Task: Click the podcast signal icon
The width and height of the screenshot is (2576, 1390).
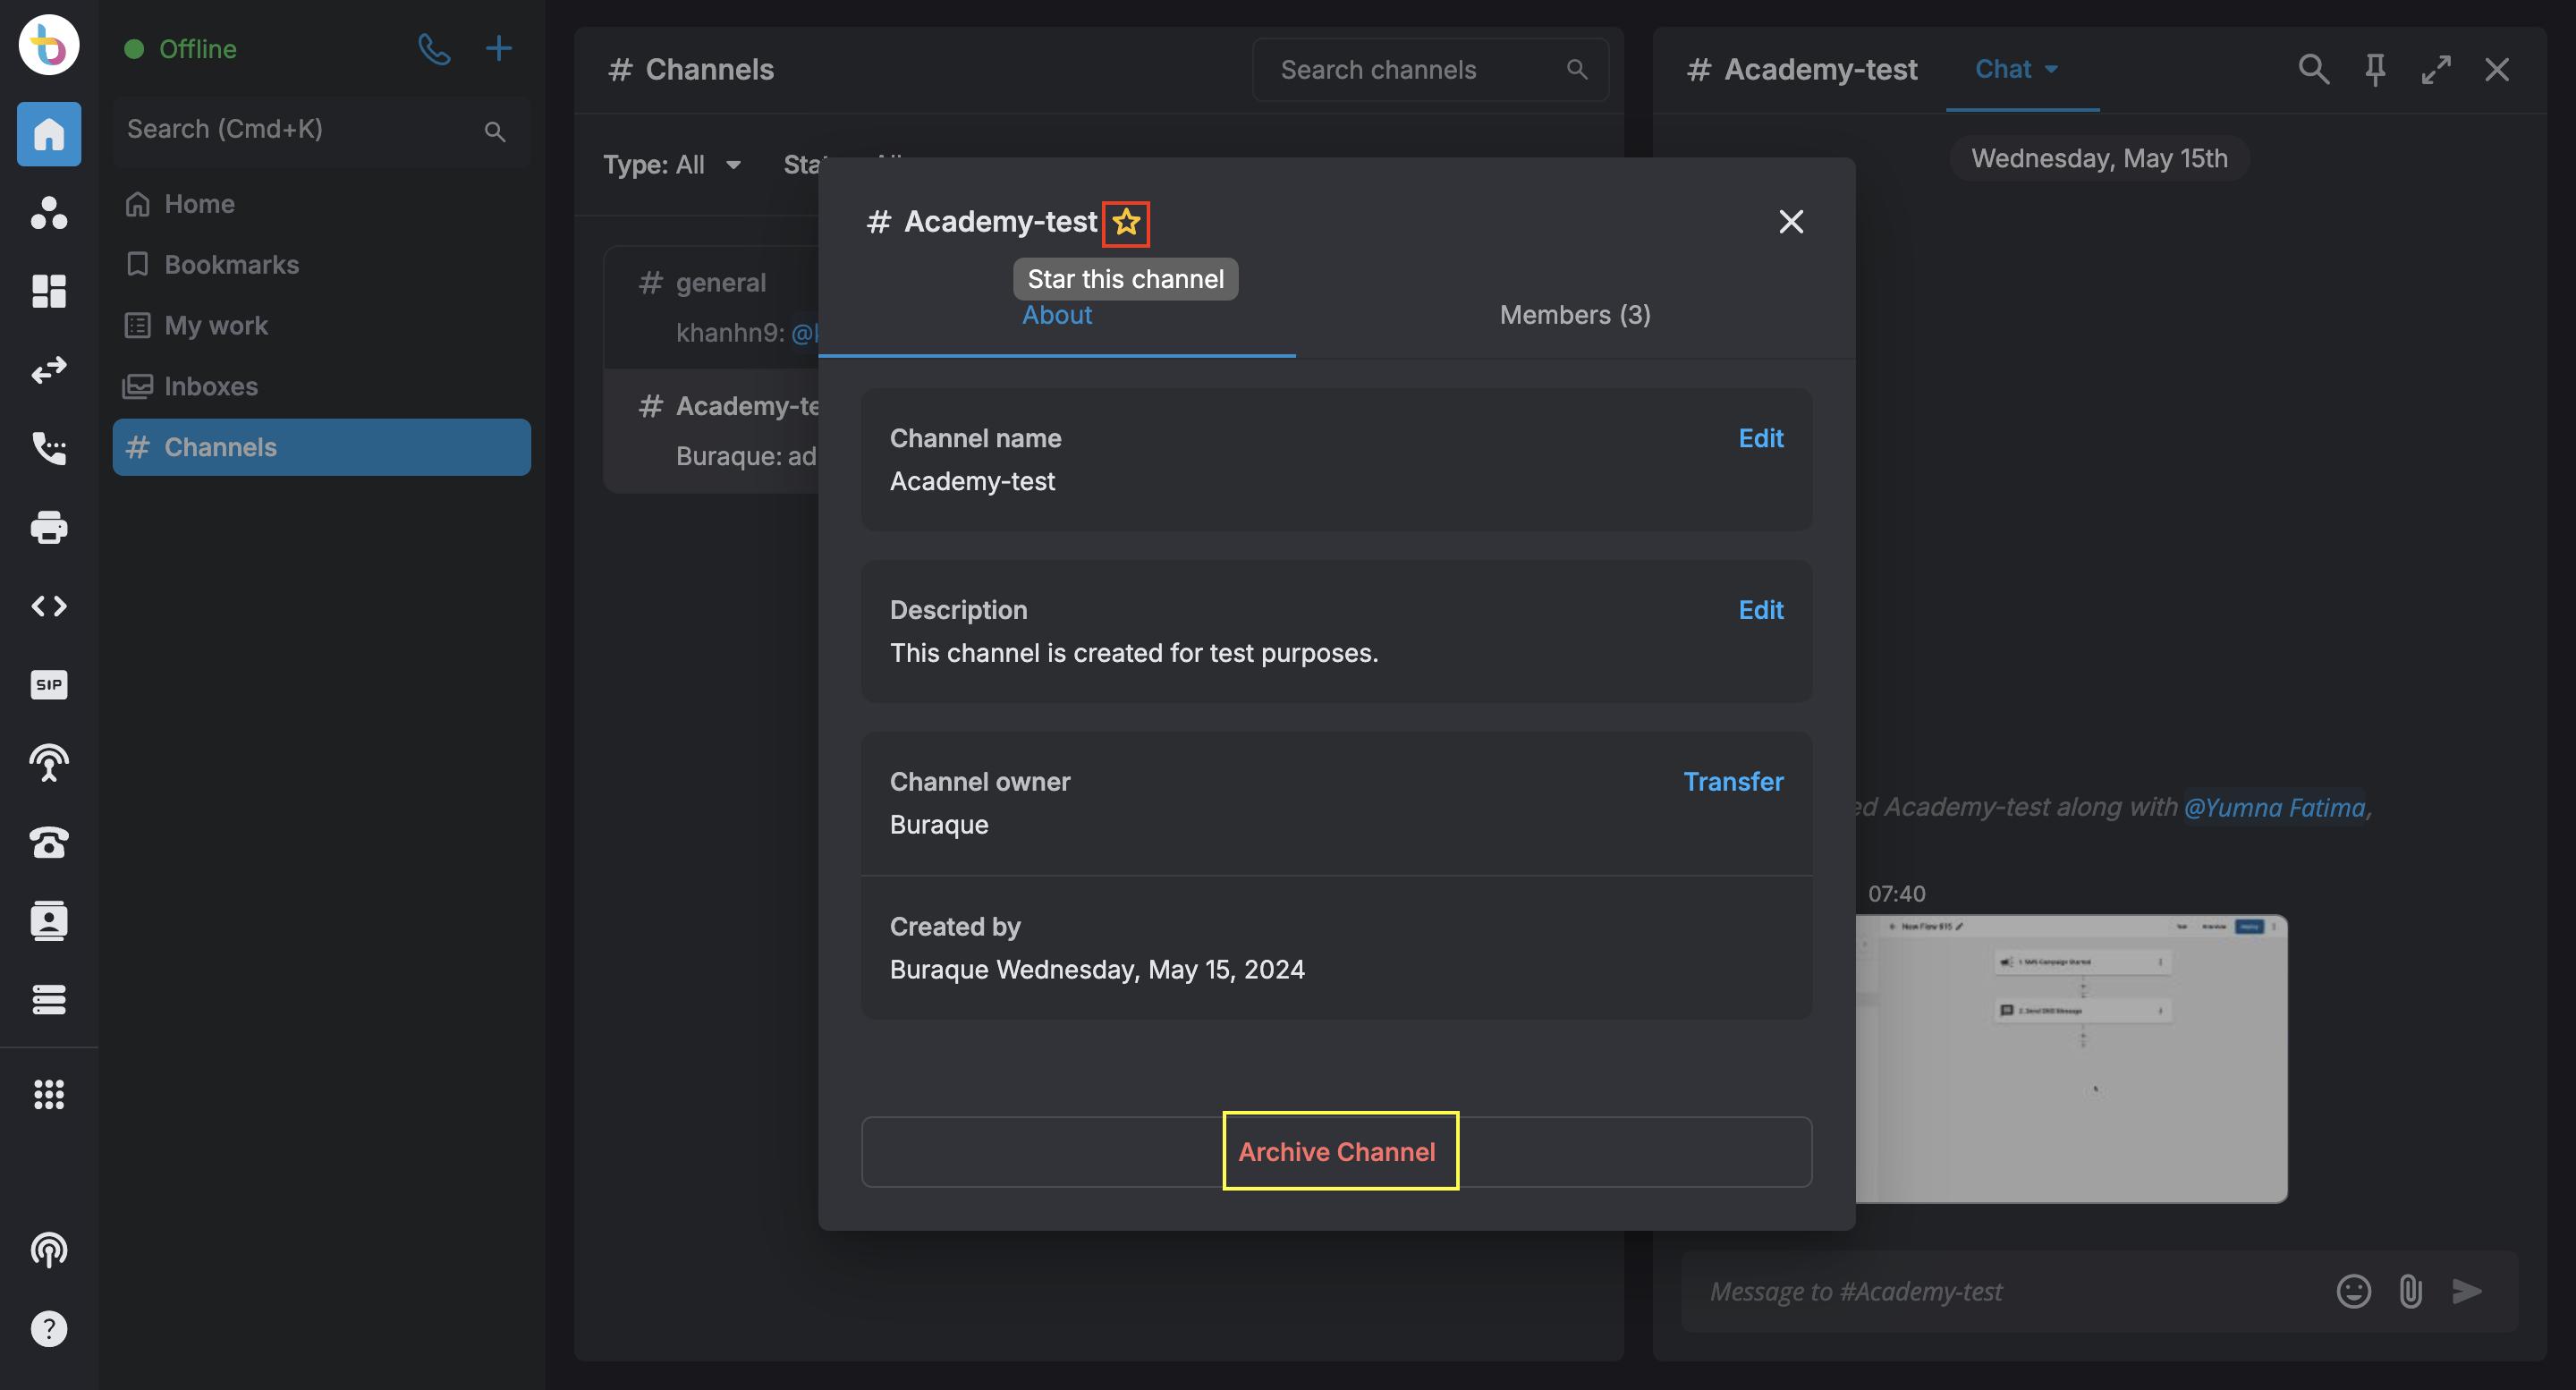Action: 49,1250
